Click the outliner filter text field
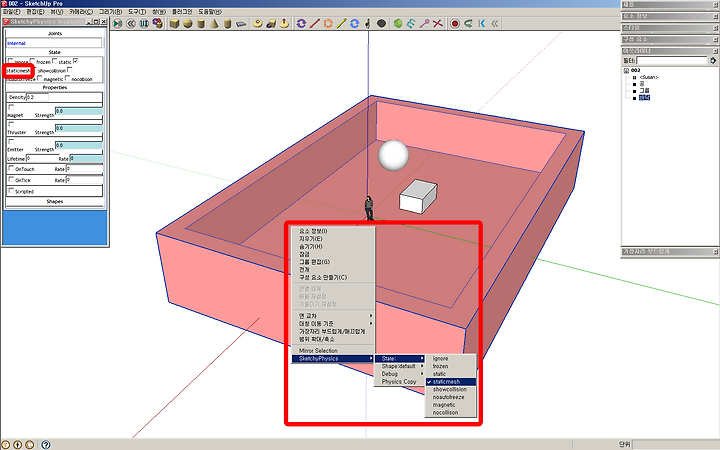Image resolution: width=720 pixels, height=450 pixels. pos(672,60)
